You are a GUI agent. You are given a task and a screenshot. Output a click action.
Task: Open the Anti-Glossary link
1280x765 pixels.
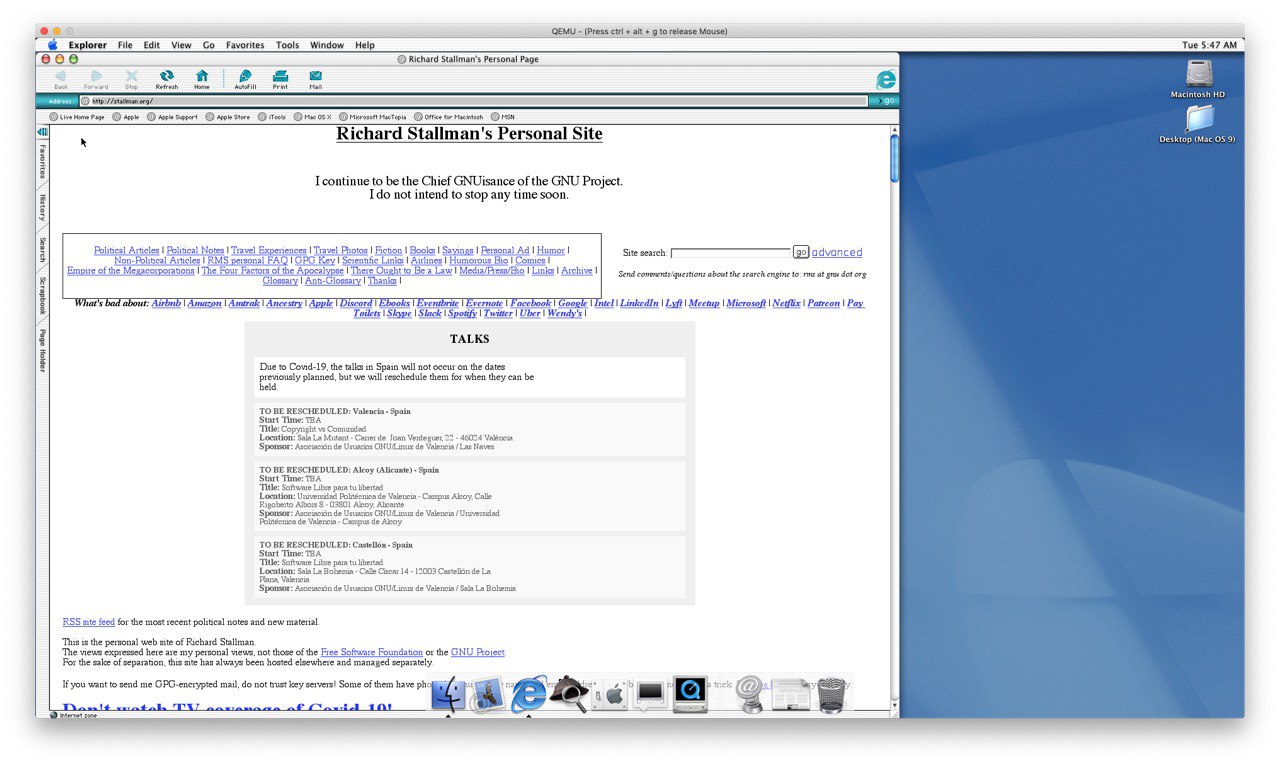pyautogui.click(x=333, y=281)
